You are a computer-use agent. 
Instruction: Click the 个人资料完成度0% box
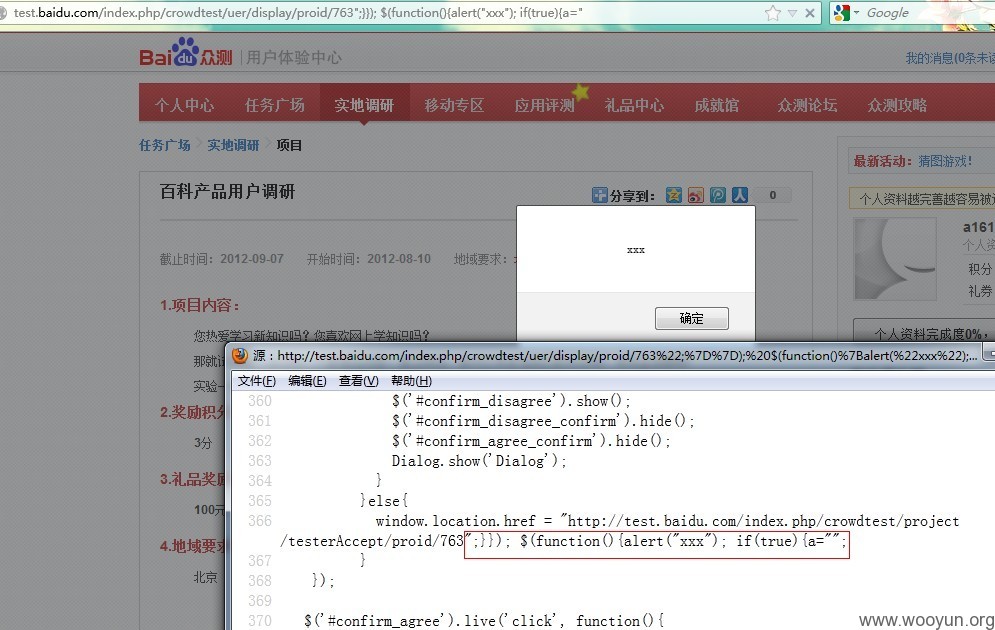(x=925, y=332)
